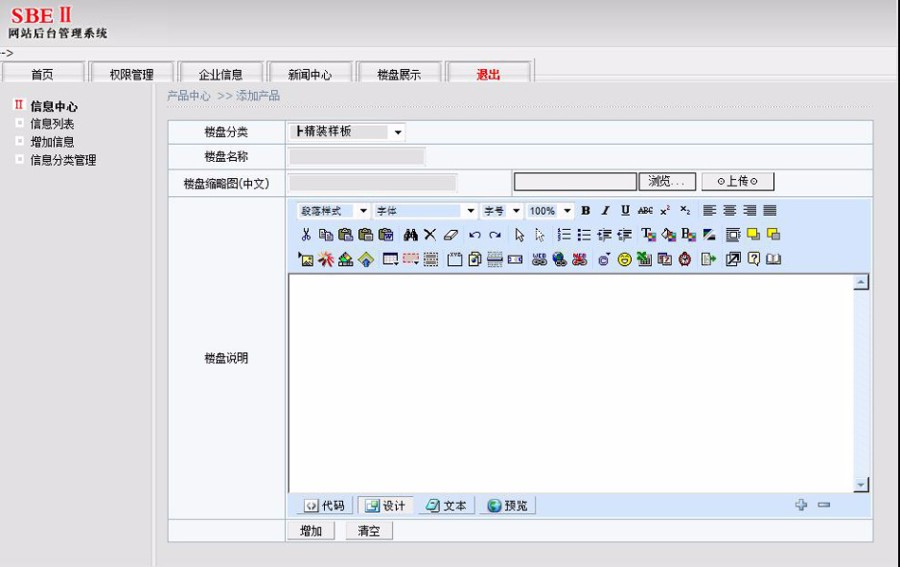Image resolution: width=900 pixels, height=567 pixels.
Task: Click the 清空 clear button
Action: point(369,531)
